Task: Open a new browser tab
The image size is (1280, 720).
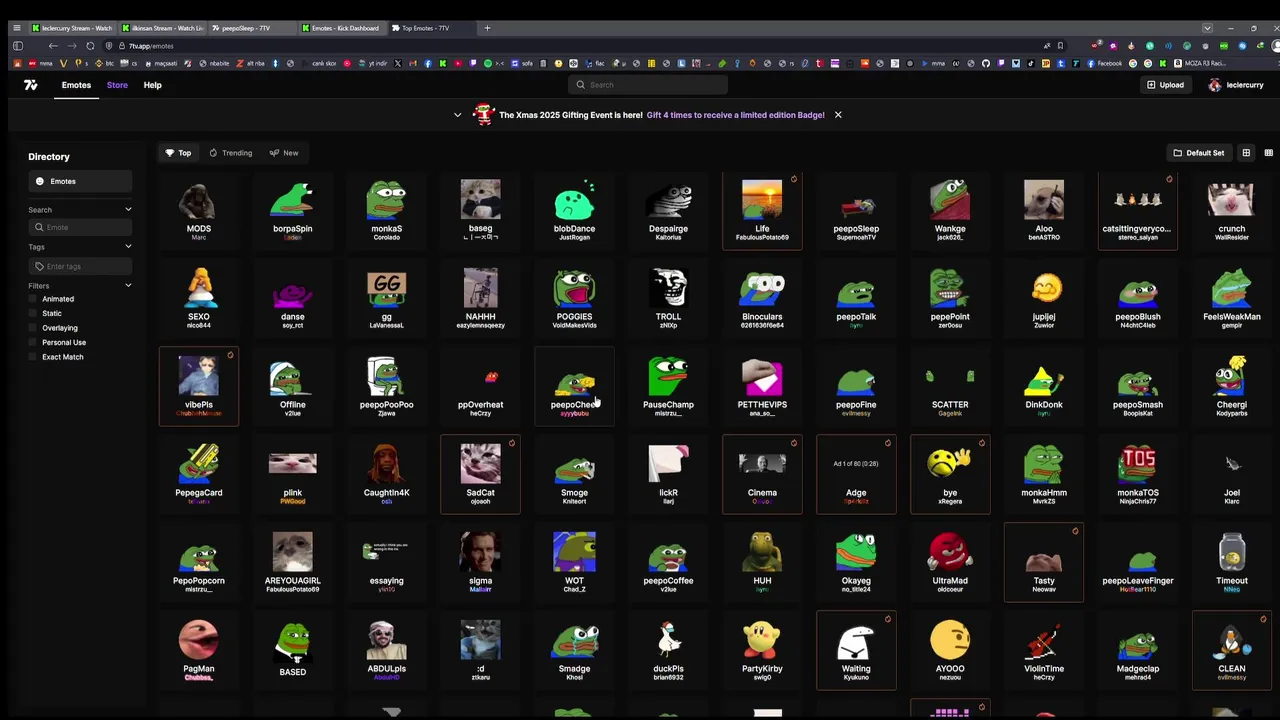Action: [487, 28]
